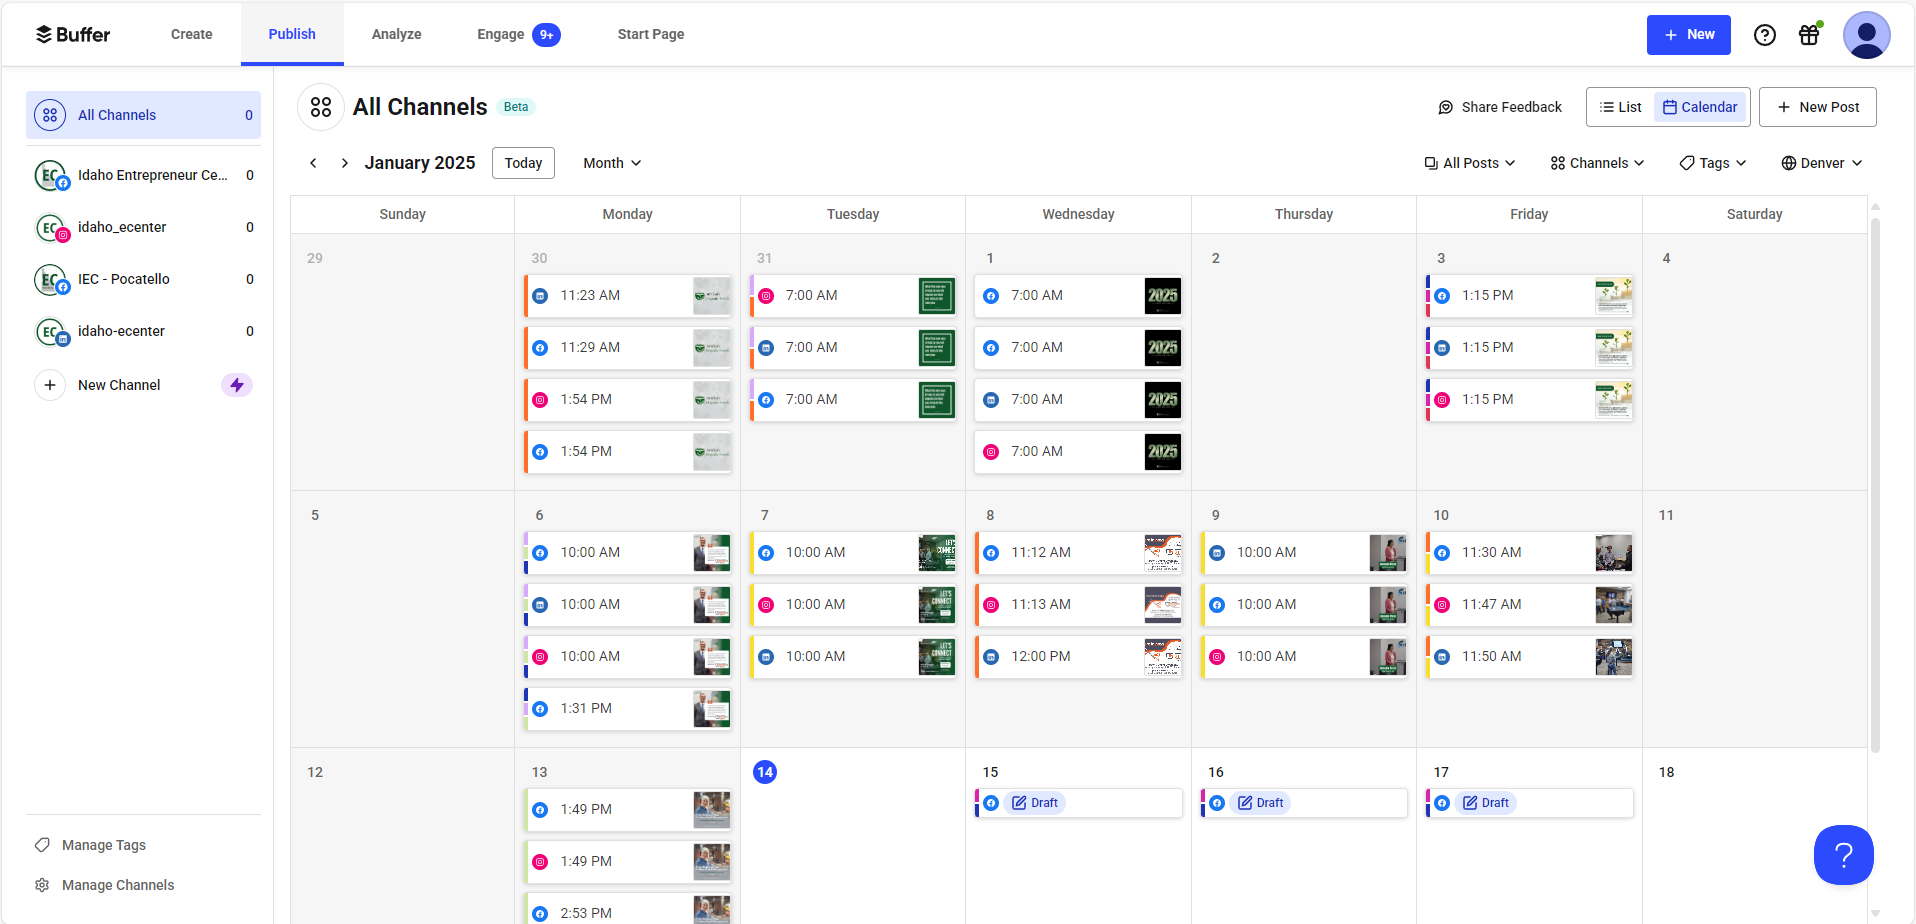This screenshot has height=924, width=1916.
Task: Go to next month arrow
Action: 345,163
